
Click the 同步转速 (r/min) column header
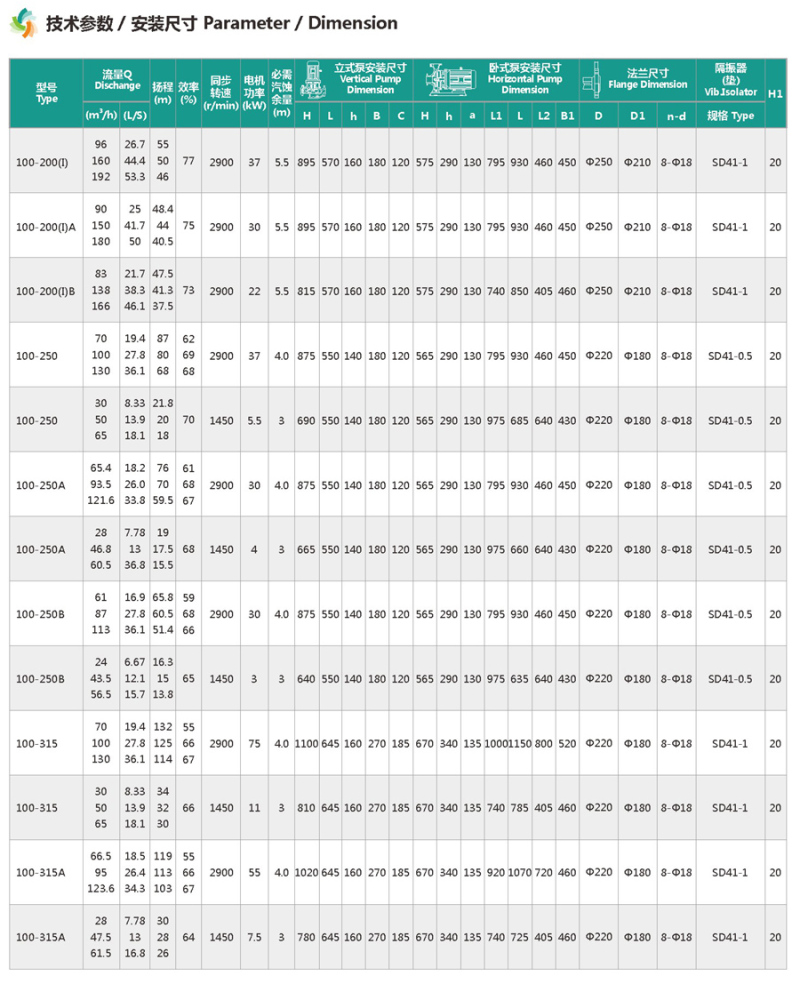click(221, 93)
